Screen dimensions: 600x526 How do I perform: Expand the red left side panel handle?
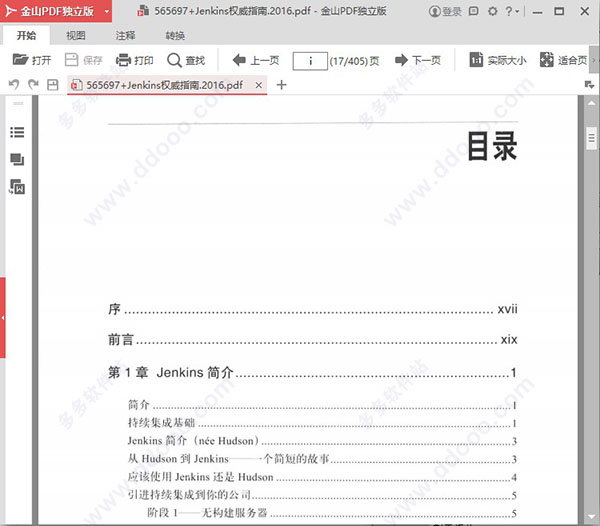pos(3,318)
